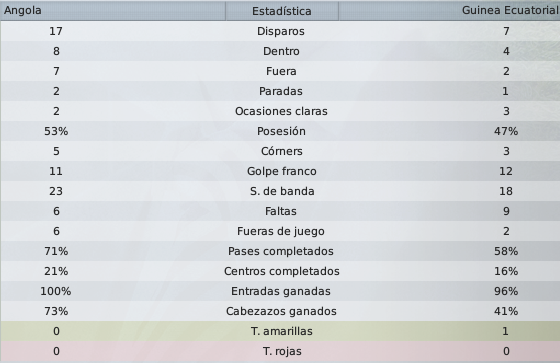560x363 pixels.
Task: Click the Posesión statistic label
Action: click(x=281, y=131)
